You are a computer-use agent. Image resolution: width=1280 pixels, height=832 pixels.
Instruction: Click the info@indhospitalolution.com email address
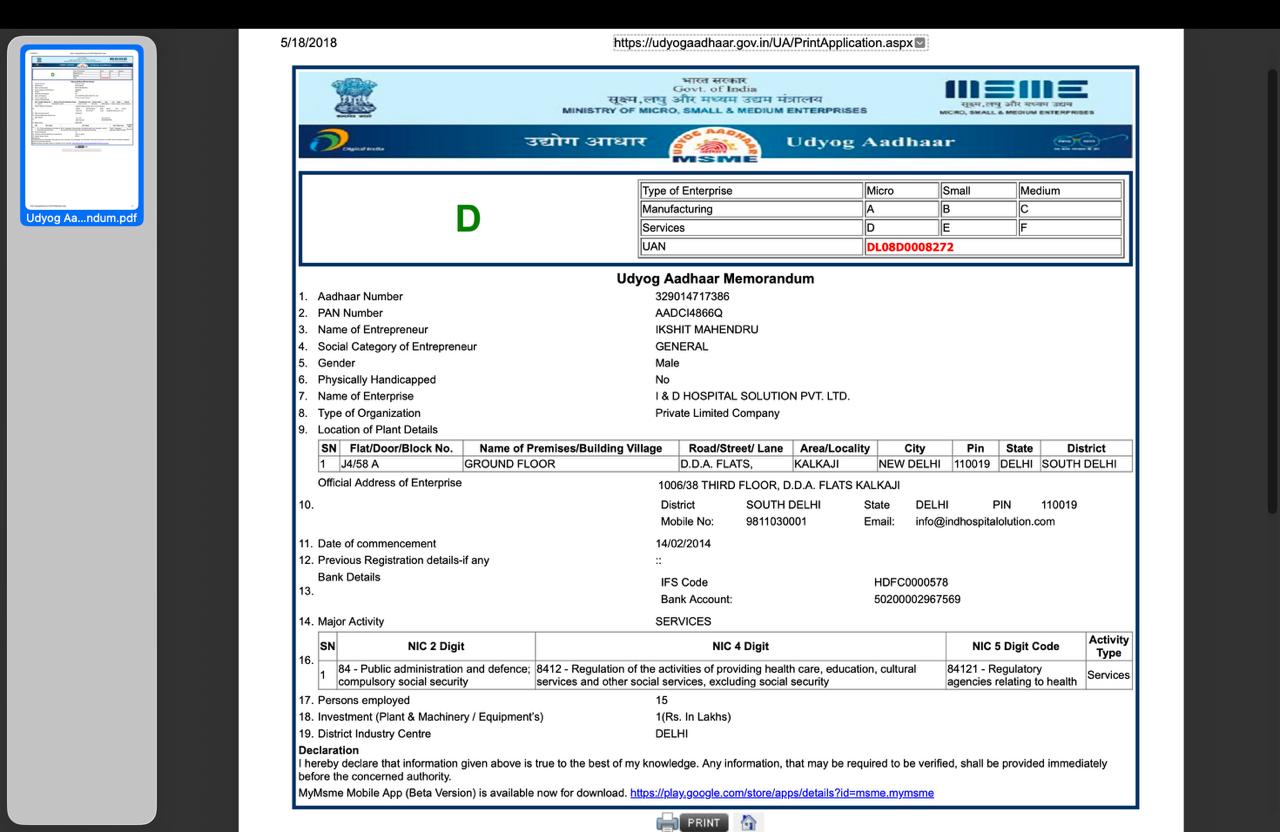pos(985,521)
